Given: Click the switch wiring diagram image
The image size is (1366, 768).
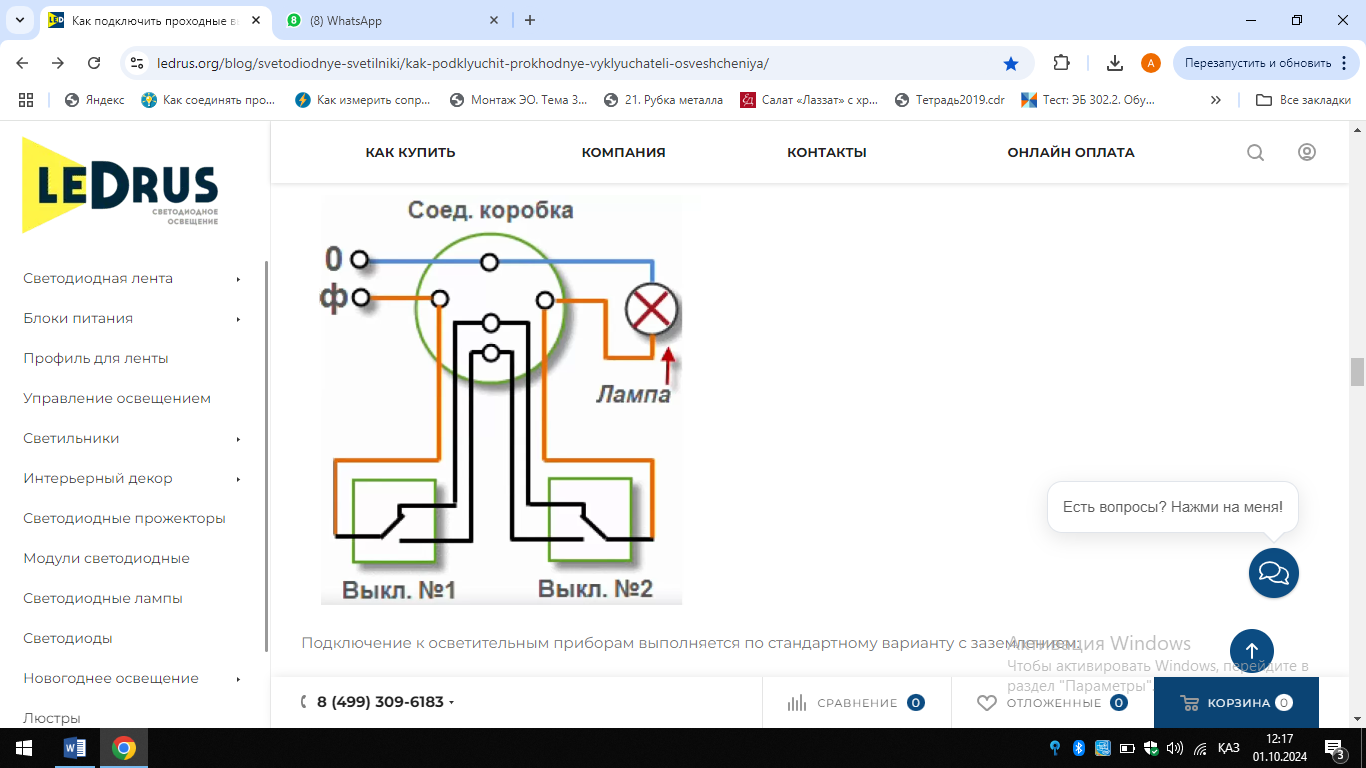Looking at the screenshot, I should click(501, 400).
